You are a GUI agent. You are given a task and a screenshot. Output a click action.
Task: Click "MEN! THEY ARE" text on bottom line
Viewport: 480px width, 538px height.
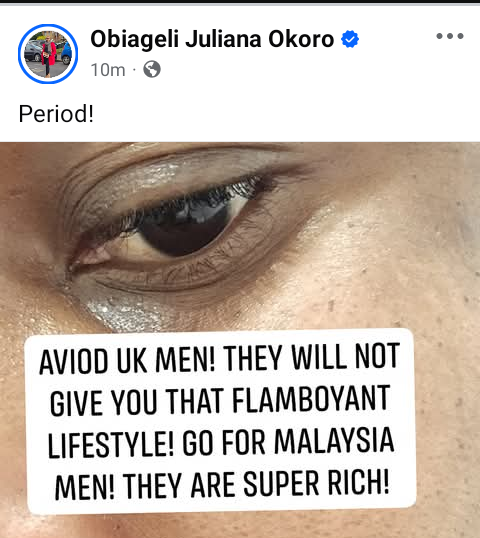145,485
